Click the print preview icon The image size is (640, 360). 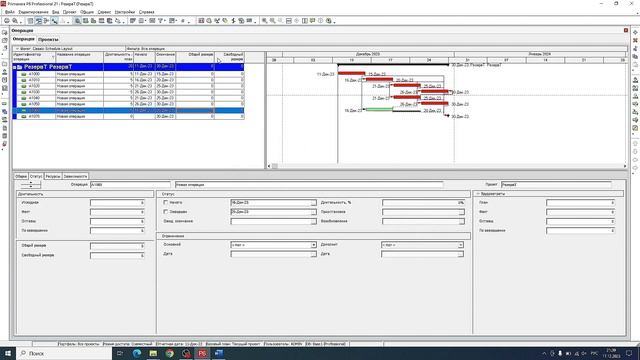pyautogui.click(x=15, y=21)
